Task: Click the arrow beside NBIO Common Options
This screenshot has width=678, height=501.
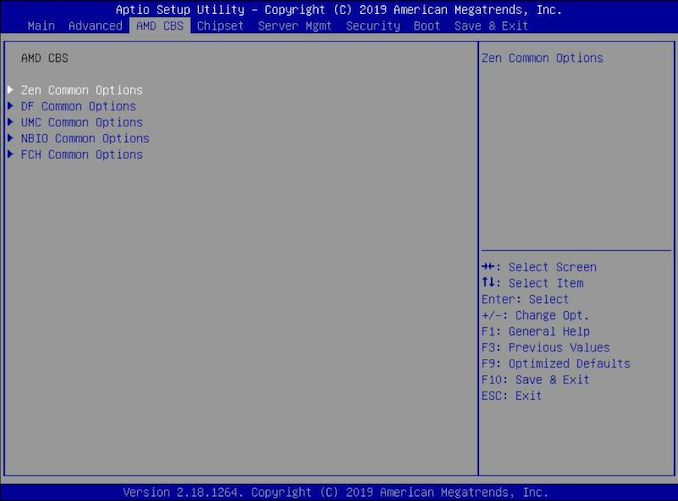Action: [11, 138]
